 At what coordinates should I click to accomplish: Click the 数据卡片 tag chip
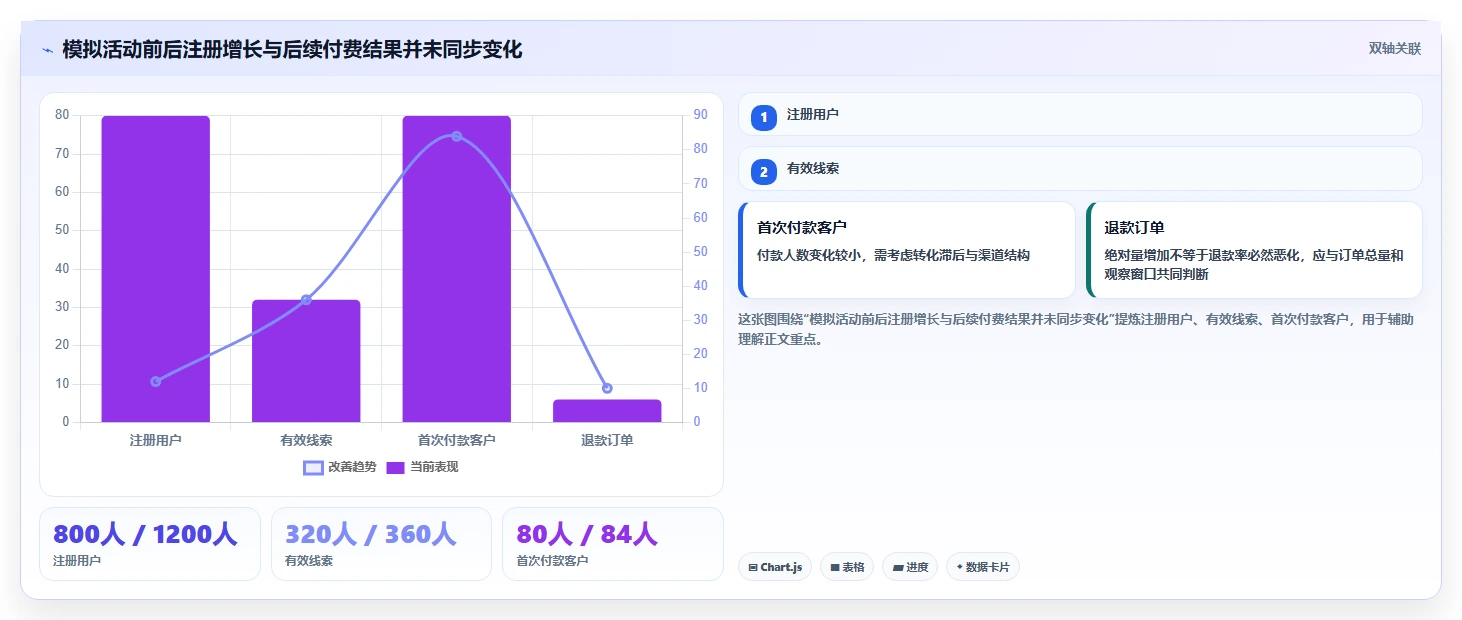click(983, 567)
